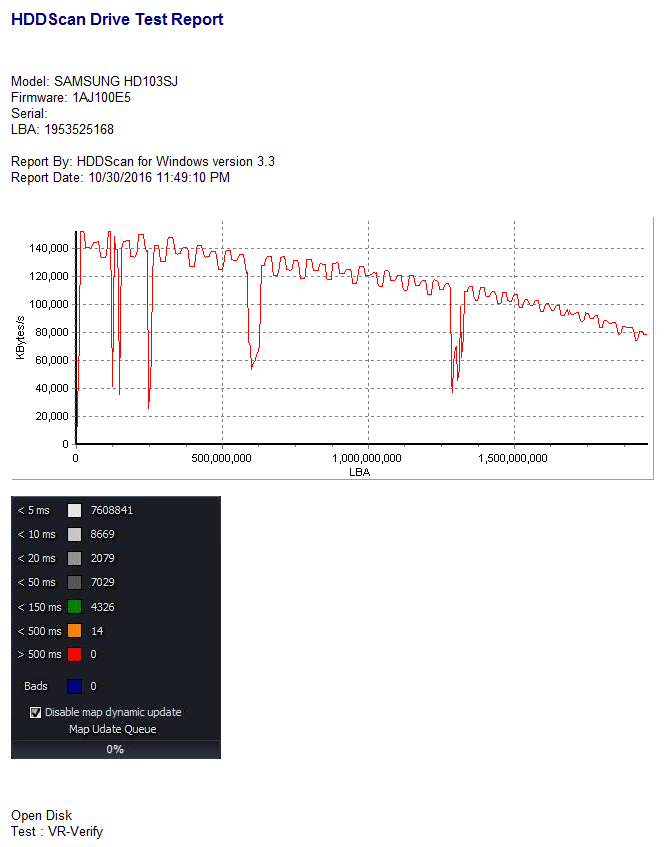Click the 1,500,000,000 LBA axis label

click(x=513, y=458)
